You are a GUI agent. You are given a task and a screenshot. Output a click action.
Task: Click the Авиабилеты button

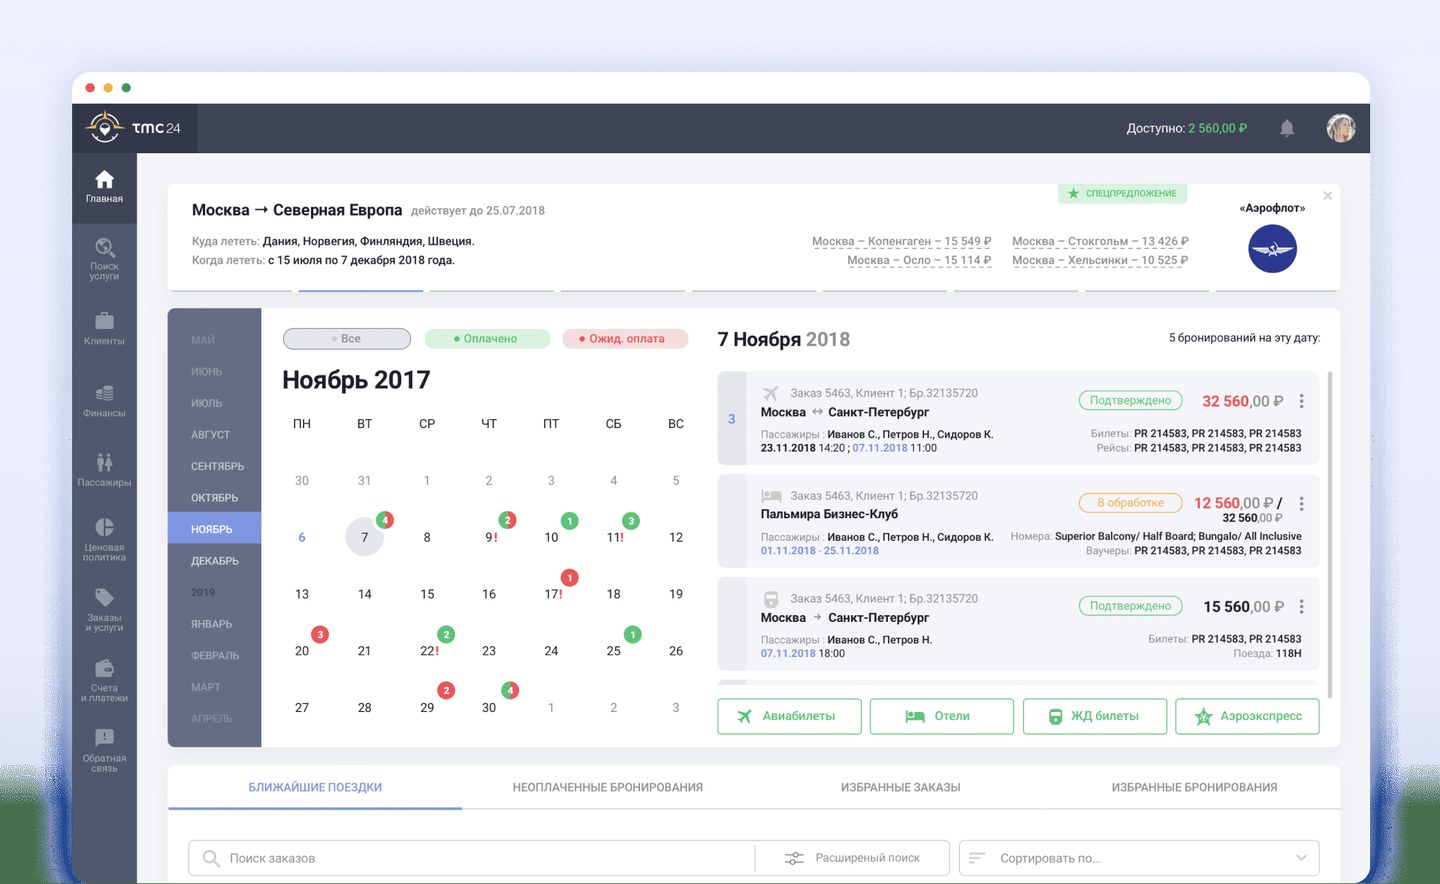pyautogui.click(x=789, y=716)
